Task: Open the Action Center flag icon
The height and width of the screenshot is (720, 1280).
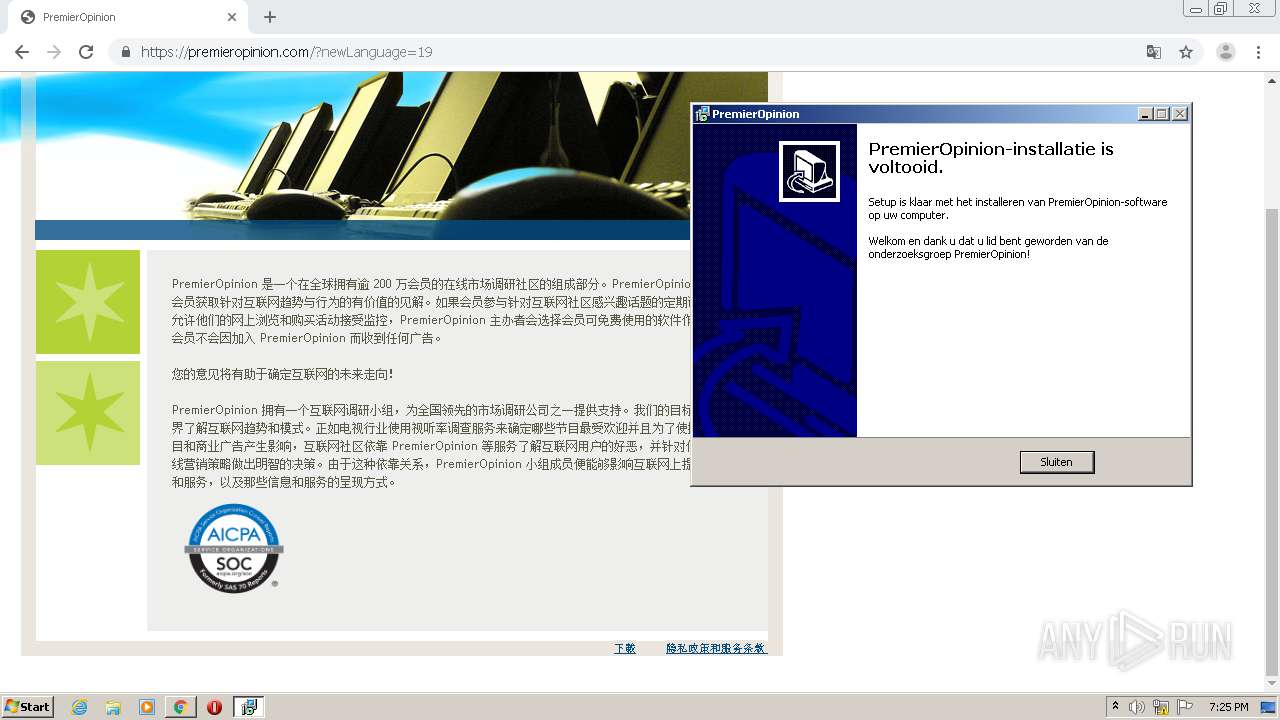Action: 1185,707
